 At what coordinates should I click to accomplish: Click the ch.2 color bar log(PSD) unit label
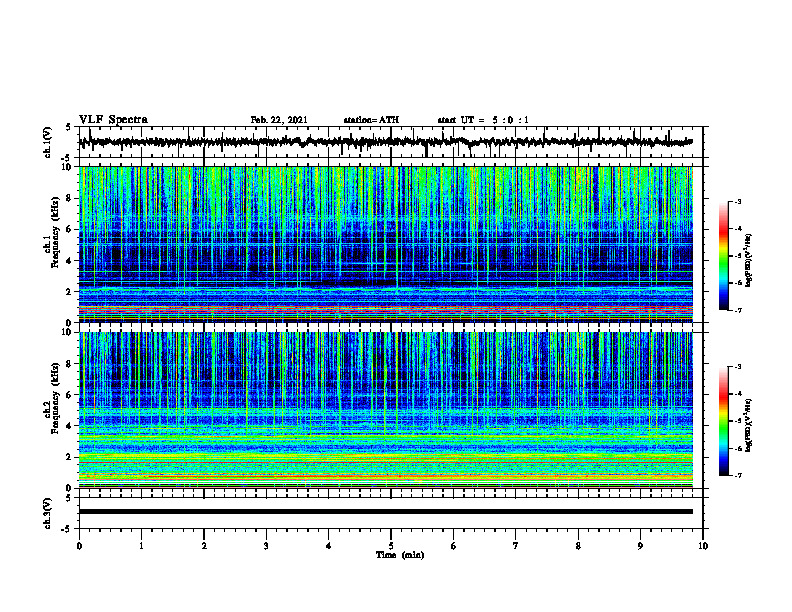point(749,425)
